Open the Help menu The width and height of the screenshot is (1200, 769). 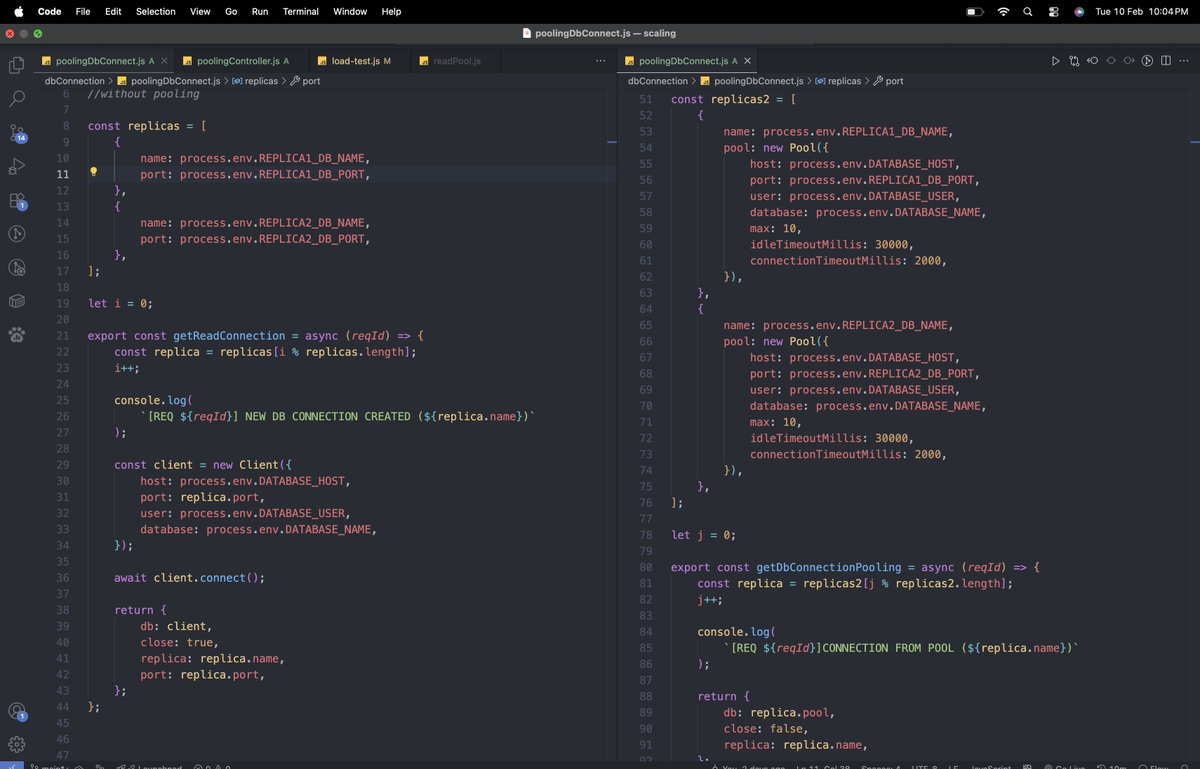391,11
